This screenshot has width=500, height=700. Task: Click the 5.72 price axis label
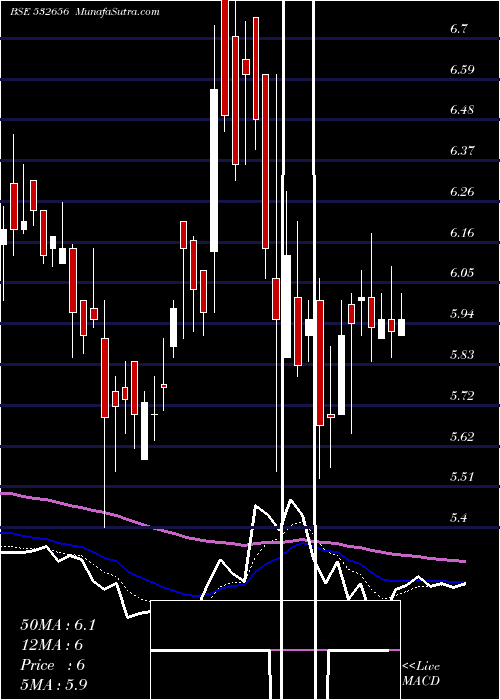tap(462, 396)
